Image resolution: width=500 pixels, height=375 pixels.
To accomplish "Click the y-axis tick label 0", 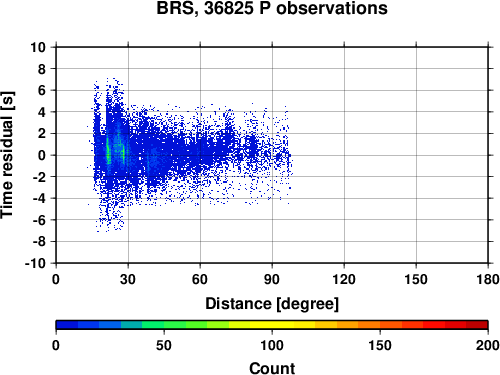I will (x=42, y=155).
